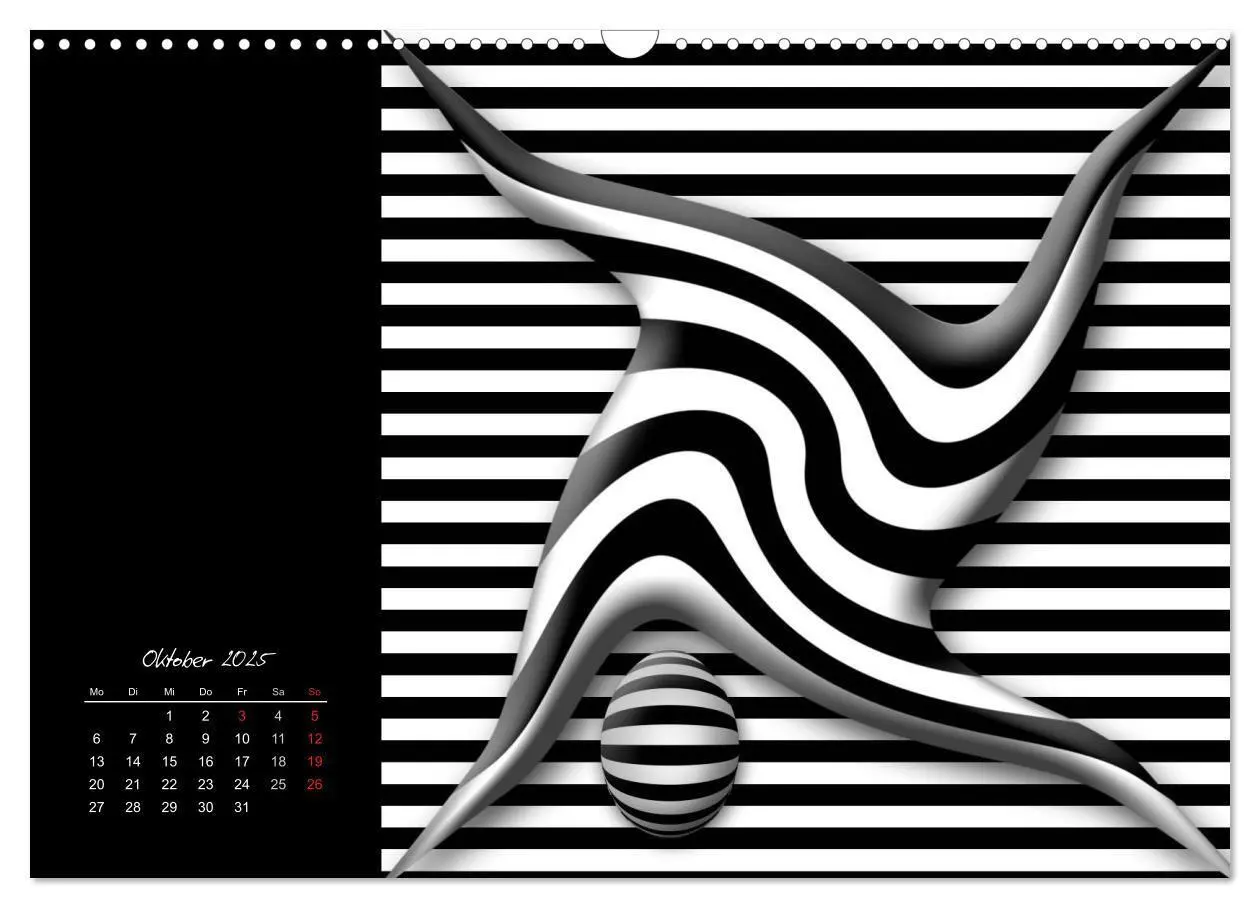The width and height of the screenshot is (1260, 908).
Task: Pick date 29 in the calendar
Action: pos(169,808)
